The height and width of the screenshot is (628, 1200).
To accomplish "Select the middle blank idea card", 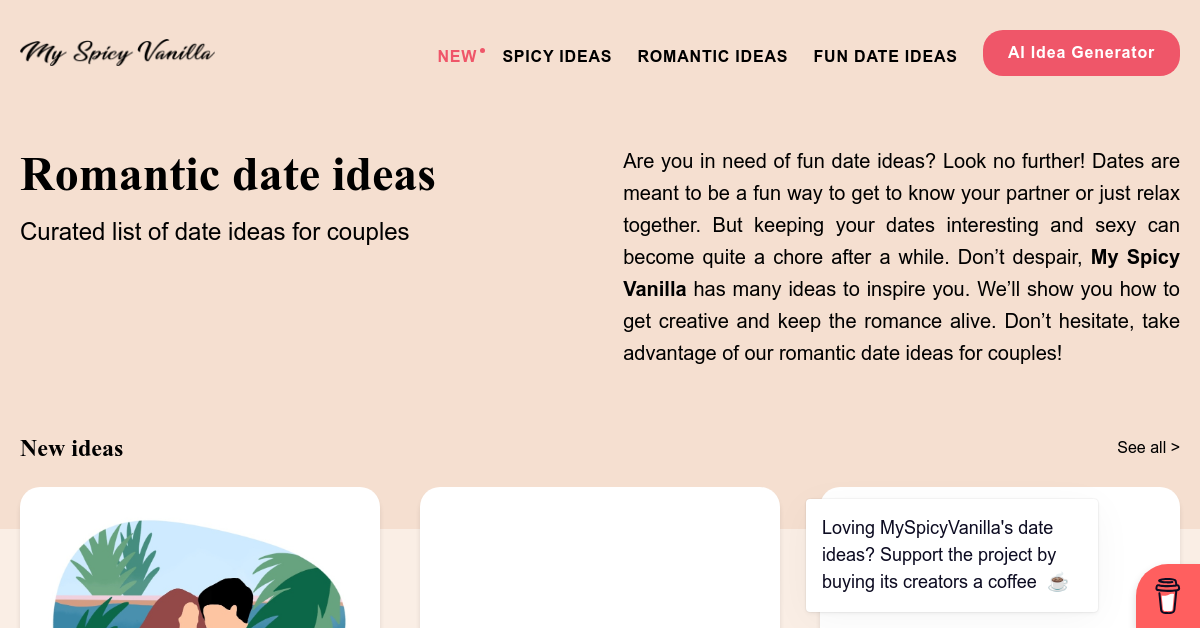I will click(600, 558).
